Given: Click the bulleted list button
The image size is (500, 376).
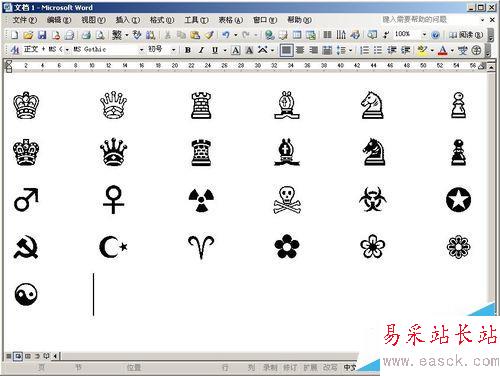Looking at the screenshot, I should click(378, 50).
